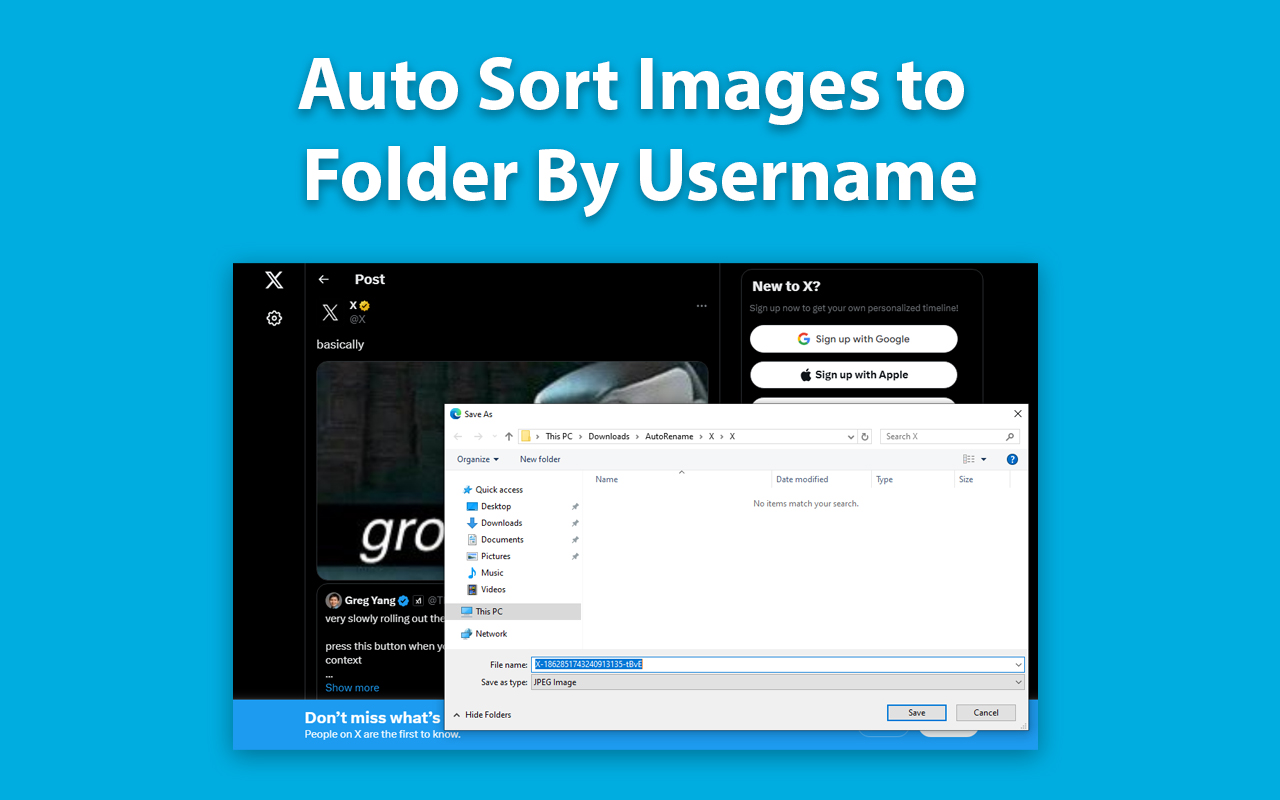Unpin Desktop from Quick access
Image resolution: width=1280 pixels, height=800 pixels.
click(575, 506)
